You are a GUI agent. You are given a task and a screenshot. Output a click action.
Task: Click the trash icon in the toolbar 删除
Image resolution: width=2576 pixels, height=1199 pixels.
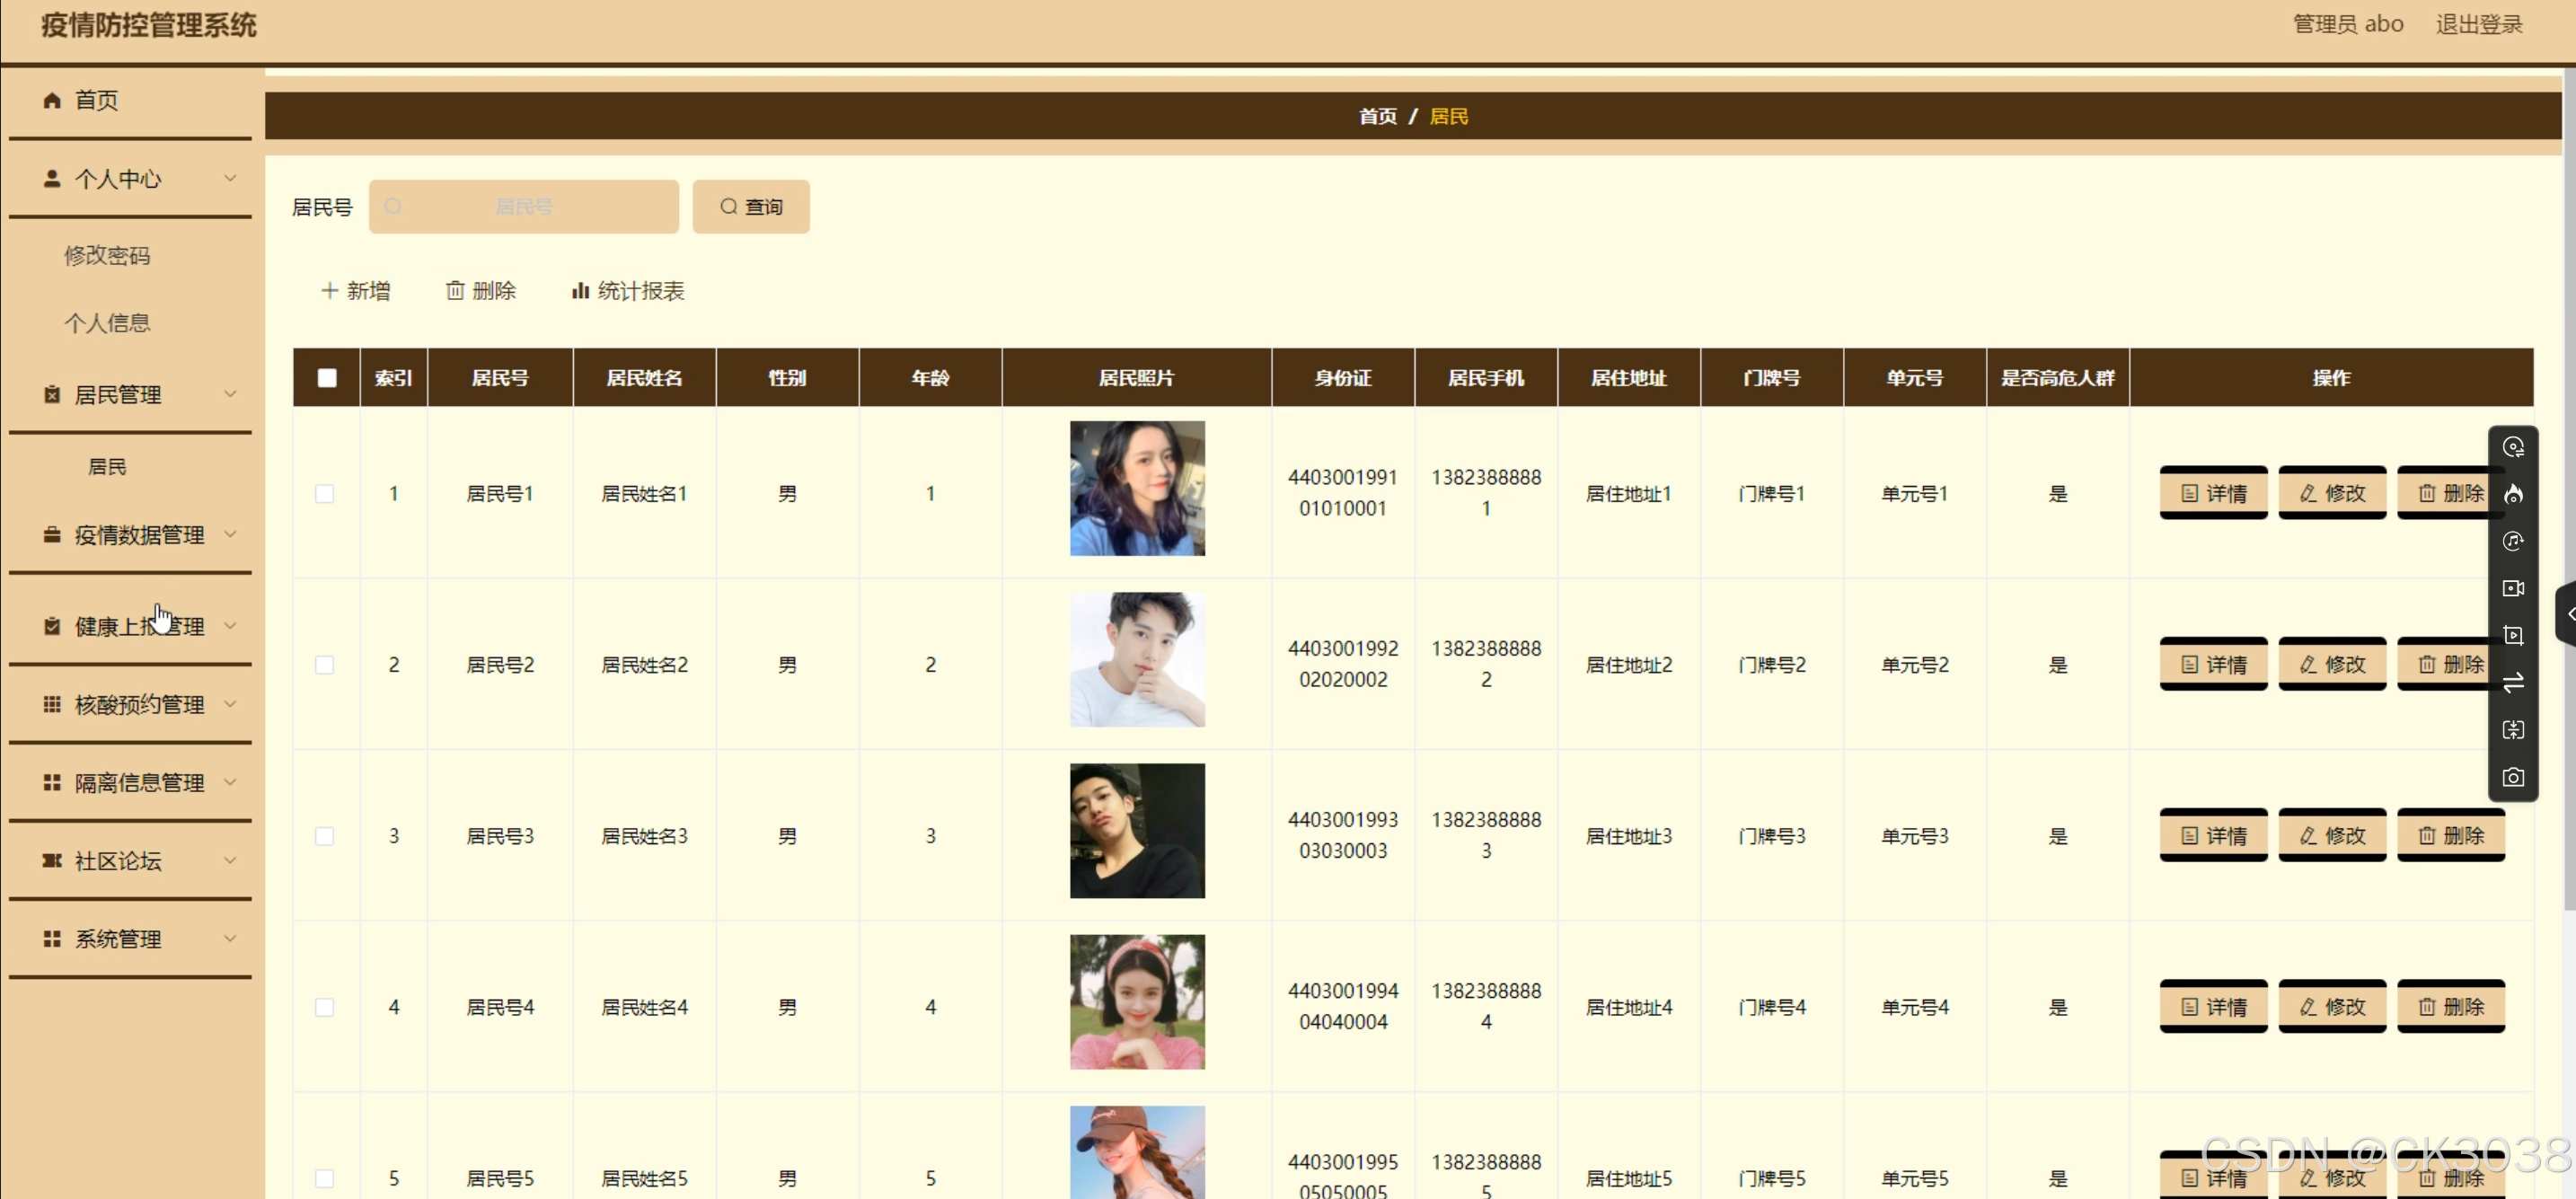455,291
